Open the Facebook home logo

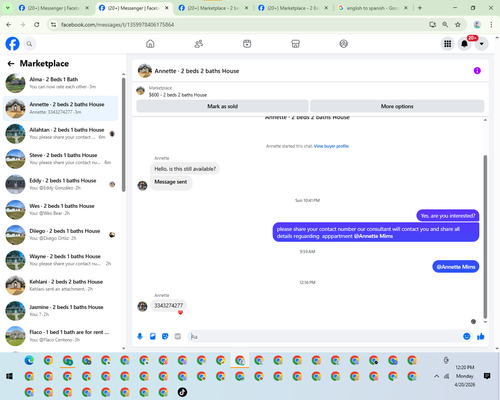[x=12, y=44]
